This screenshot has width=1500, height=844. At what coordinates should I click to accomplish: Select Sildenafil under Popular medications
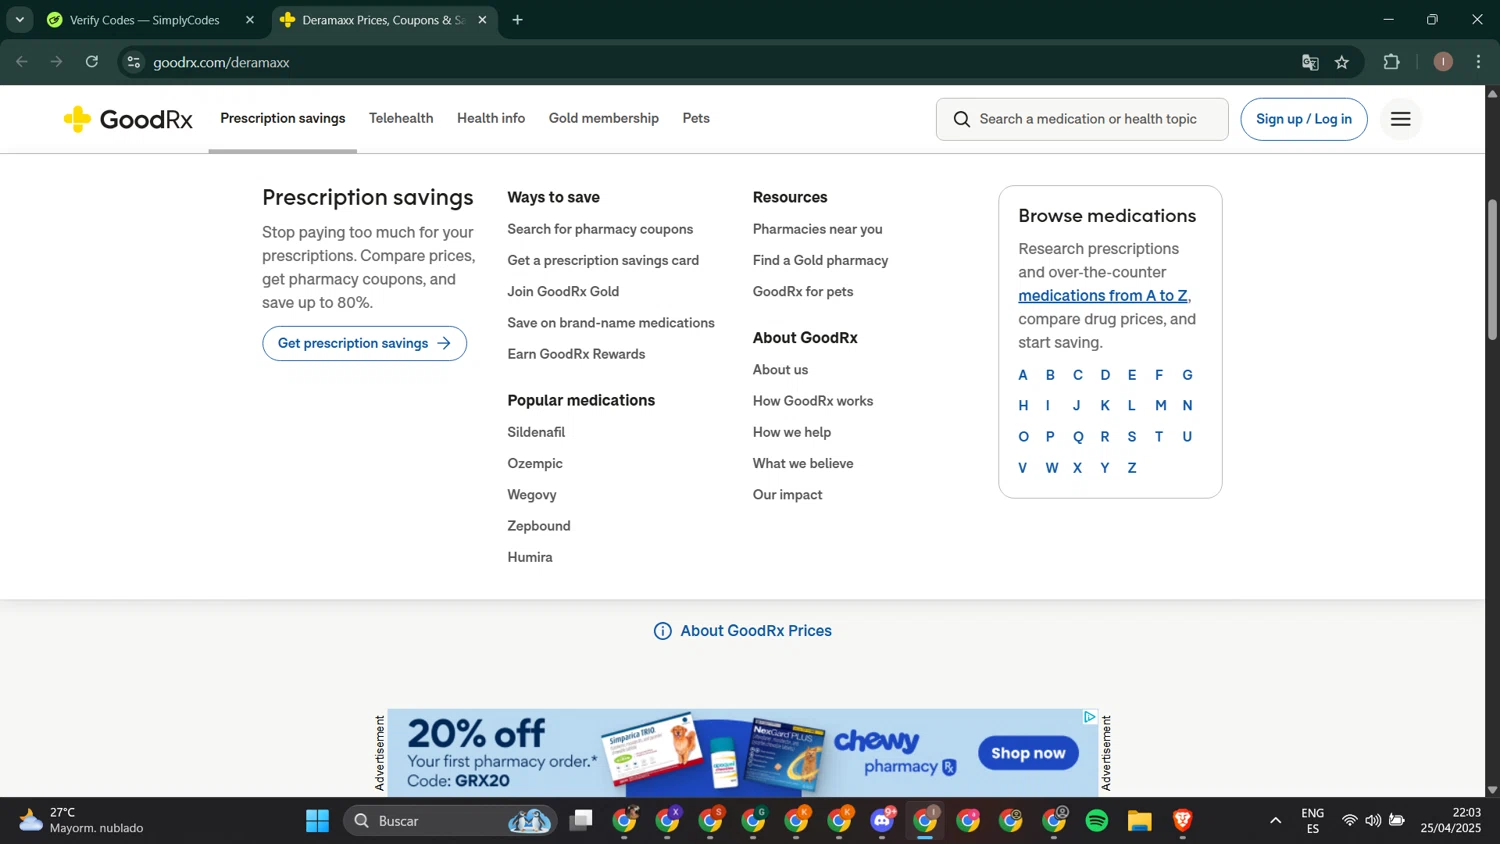coord(536,433)
